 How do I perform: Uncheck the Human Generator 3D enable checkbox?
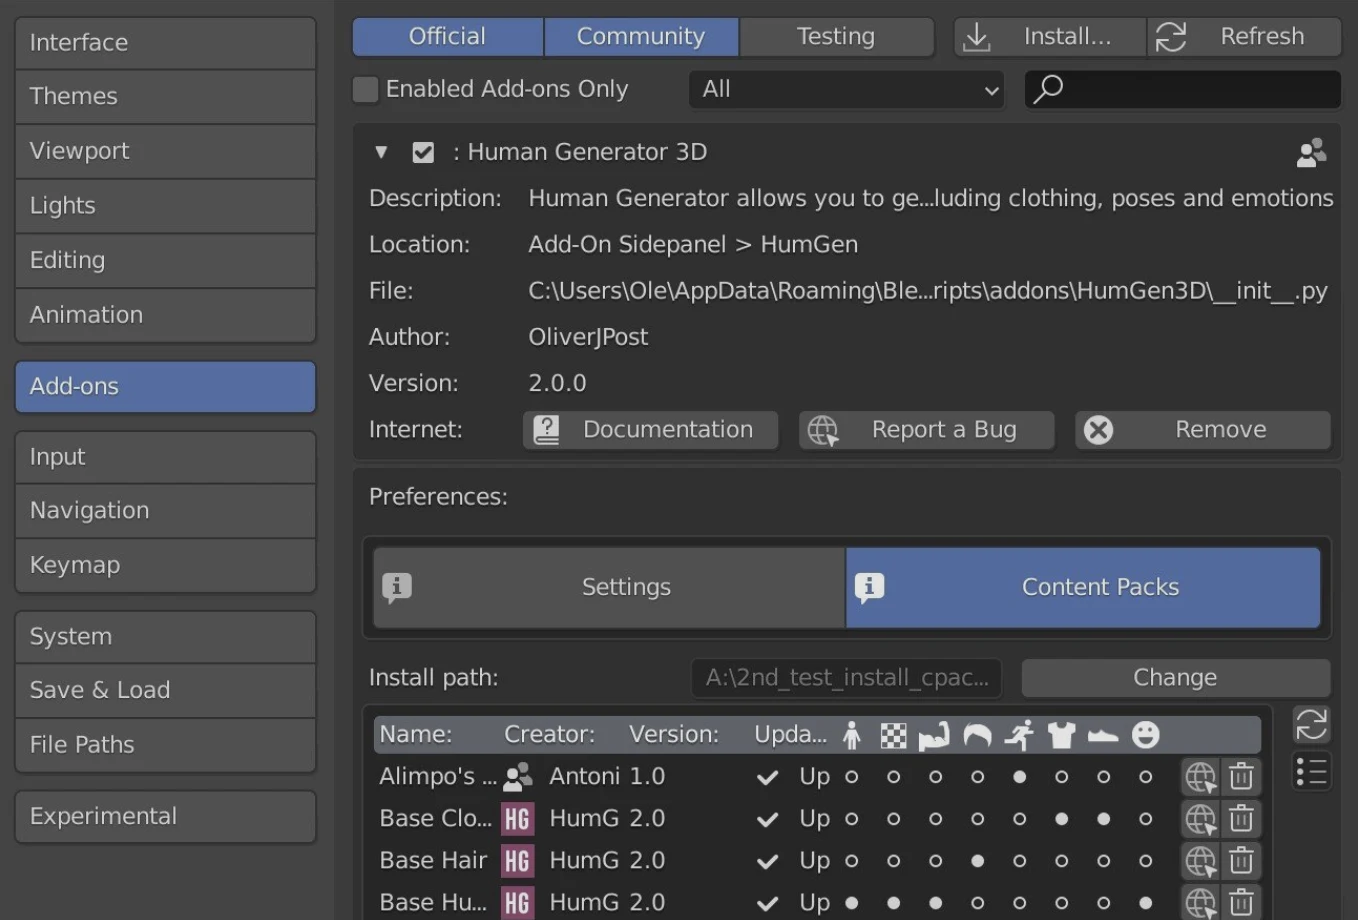(x=423, y=153)
